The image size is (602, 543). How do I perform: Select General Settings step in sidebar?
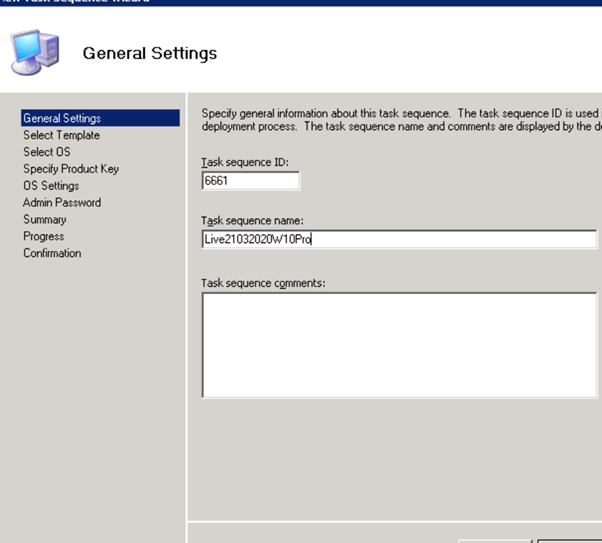point(62,118)
